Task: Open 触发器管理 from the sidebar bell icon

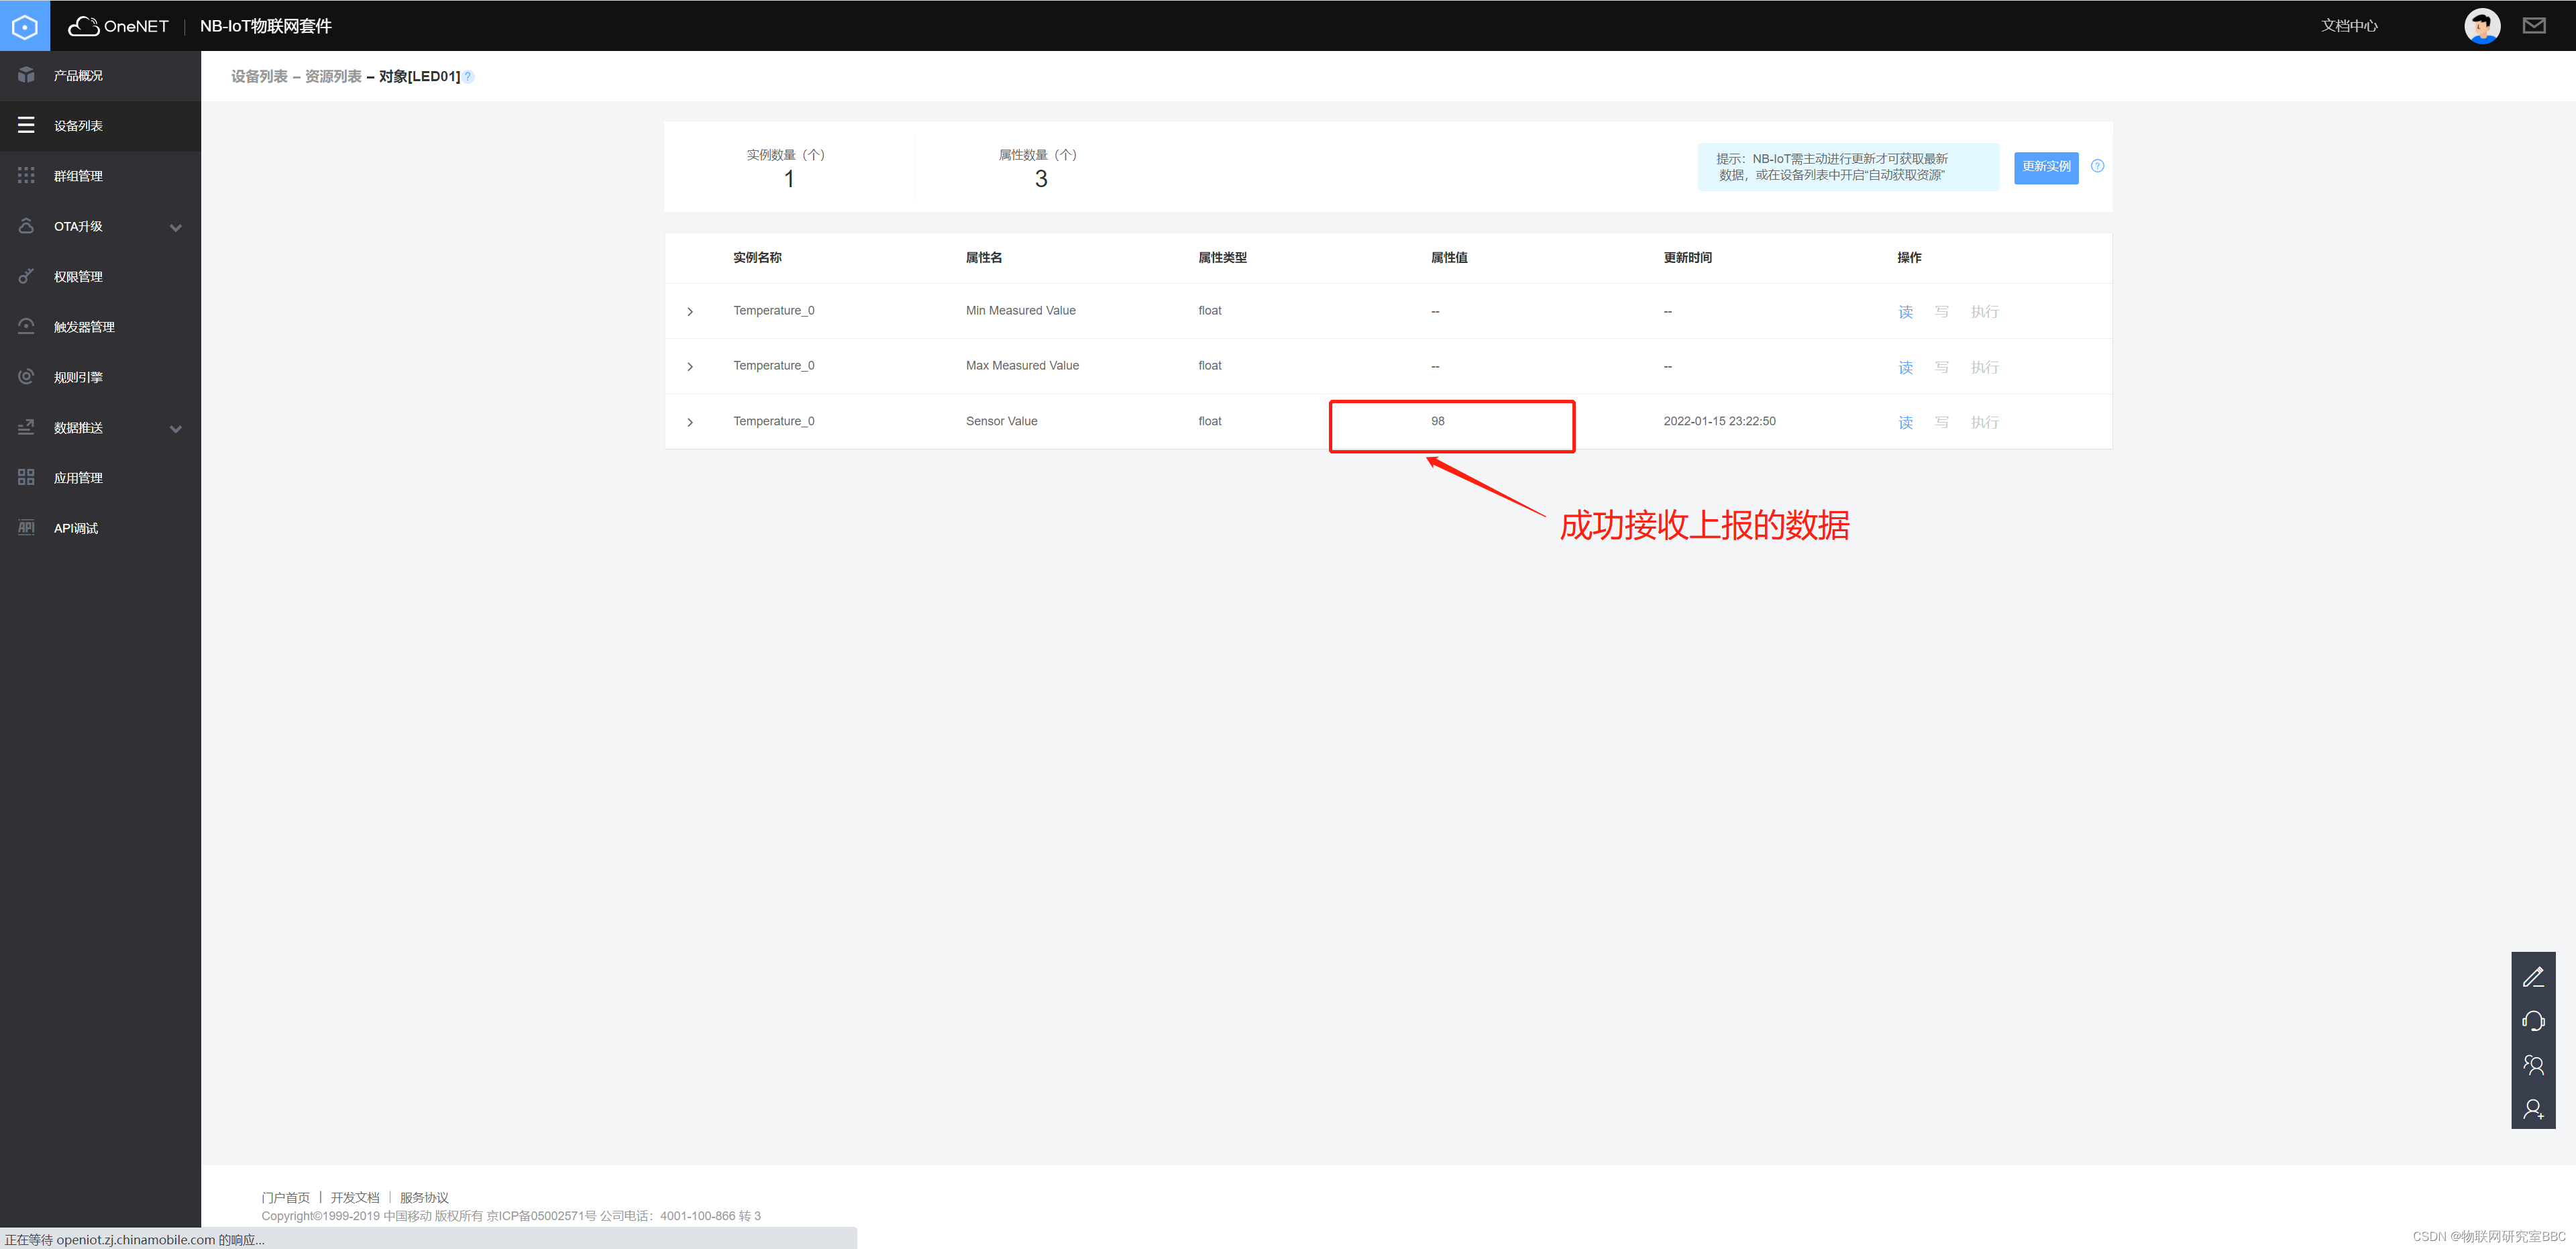Action: click(26, 326)
